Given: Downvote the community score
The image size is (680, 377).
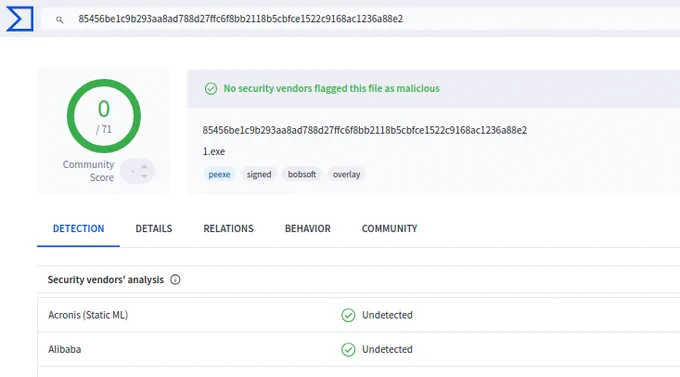Looking at the screenshot, I should tap(144, 176).
